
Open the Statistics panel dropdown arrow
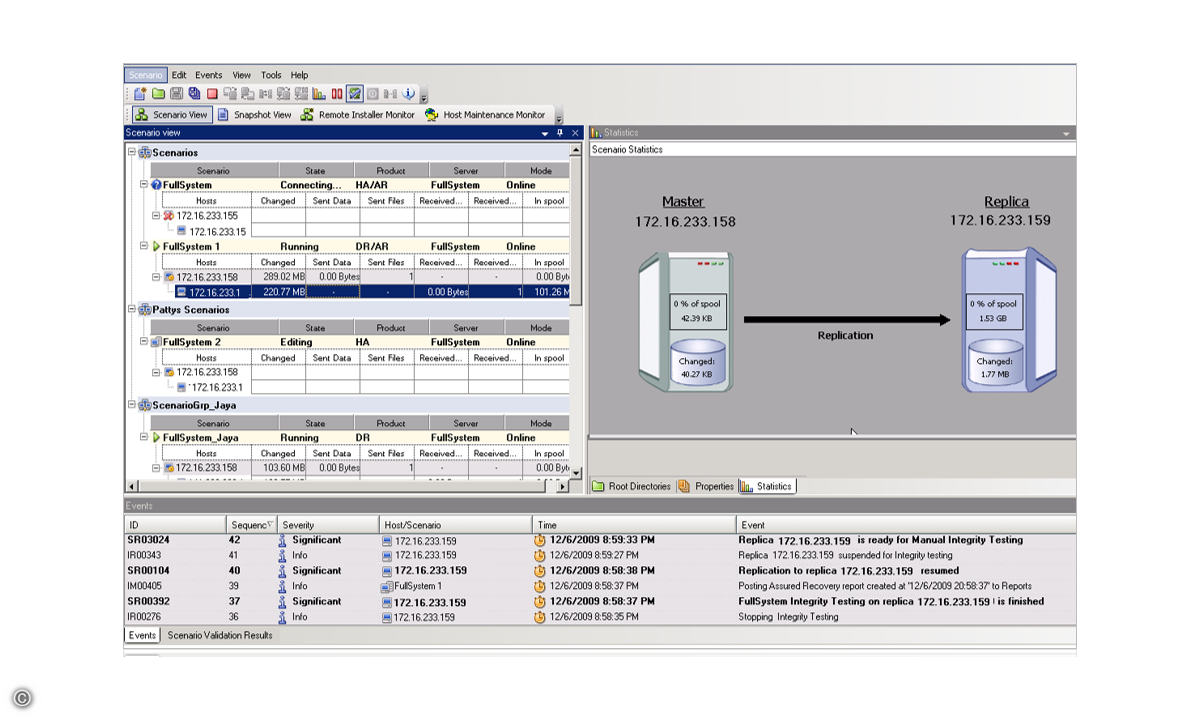click(x=1066, y=133)
